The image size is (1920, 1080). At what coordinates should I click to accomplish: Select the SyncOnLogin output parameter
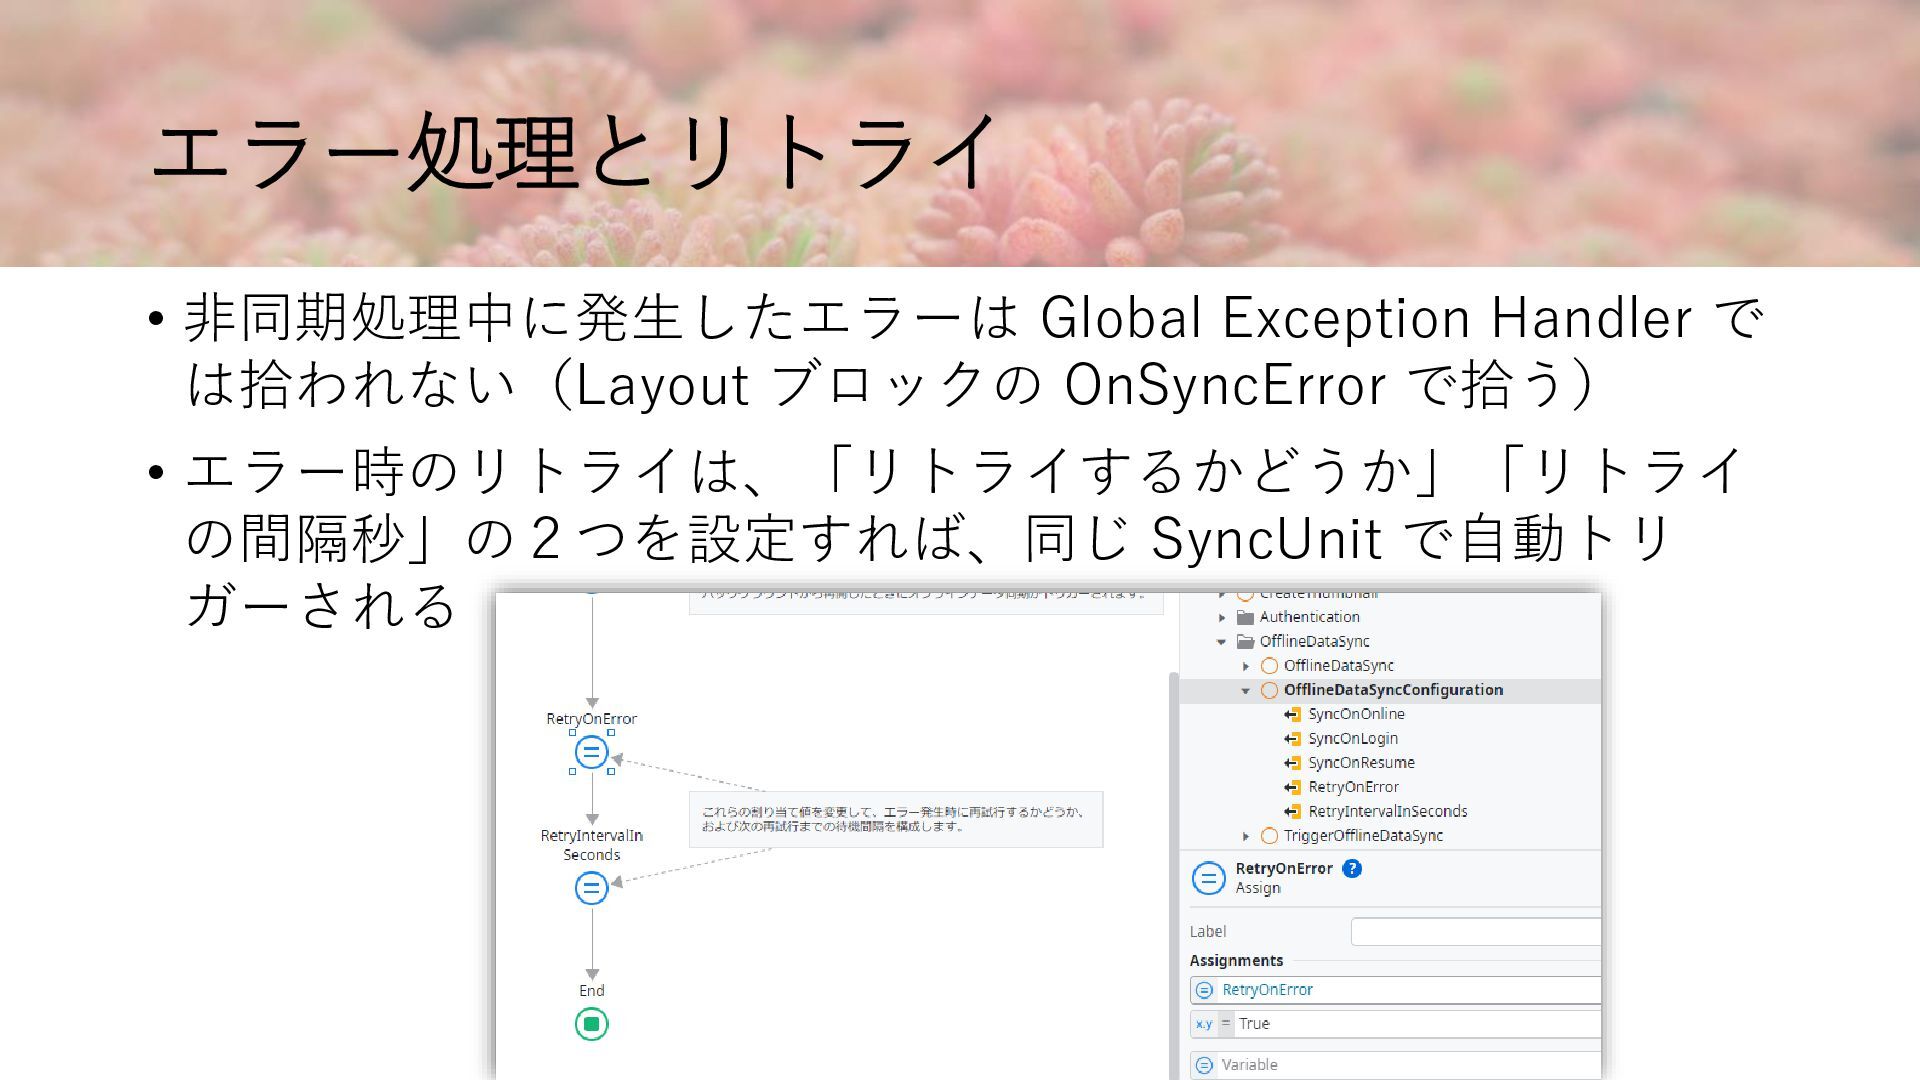[x=1352, y=738]
